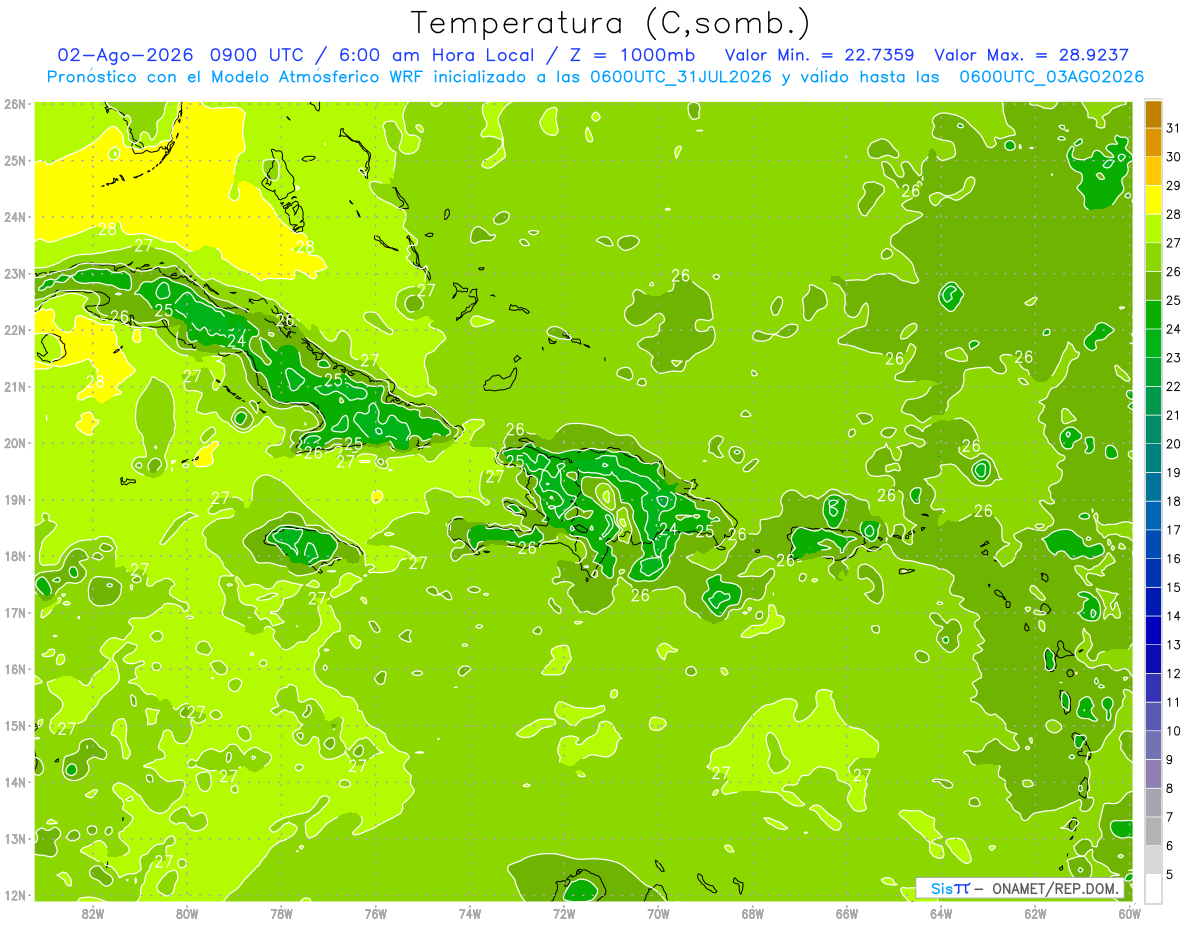Viewport: 1200px width, 927px height.
Task: Click the '14N' latitude axis label
Action: 15,782
